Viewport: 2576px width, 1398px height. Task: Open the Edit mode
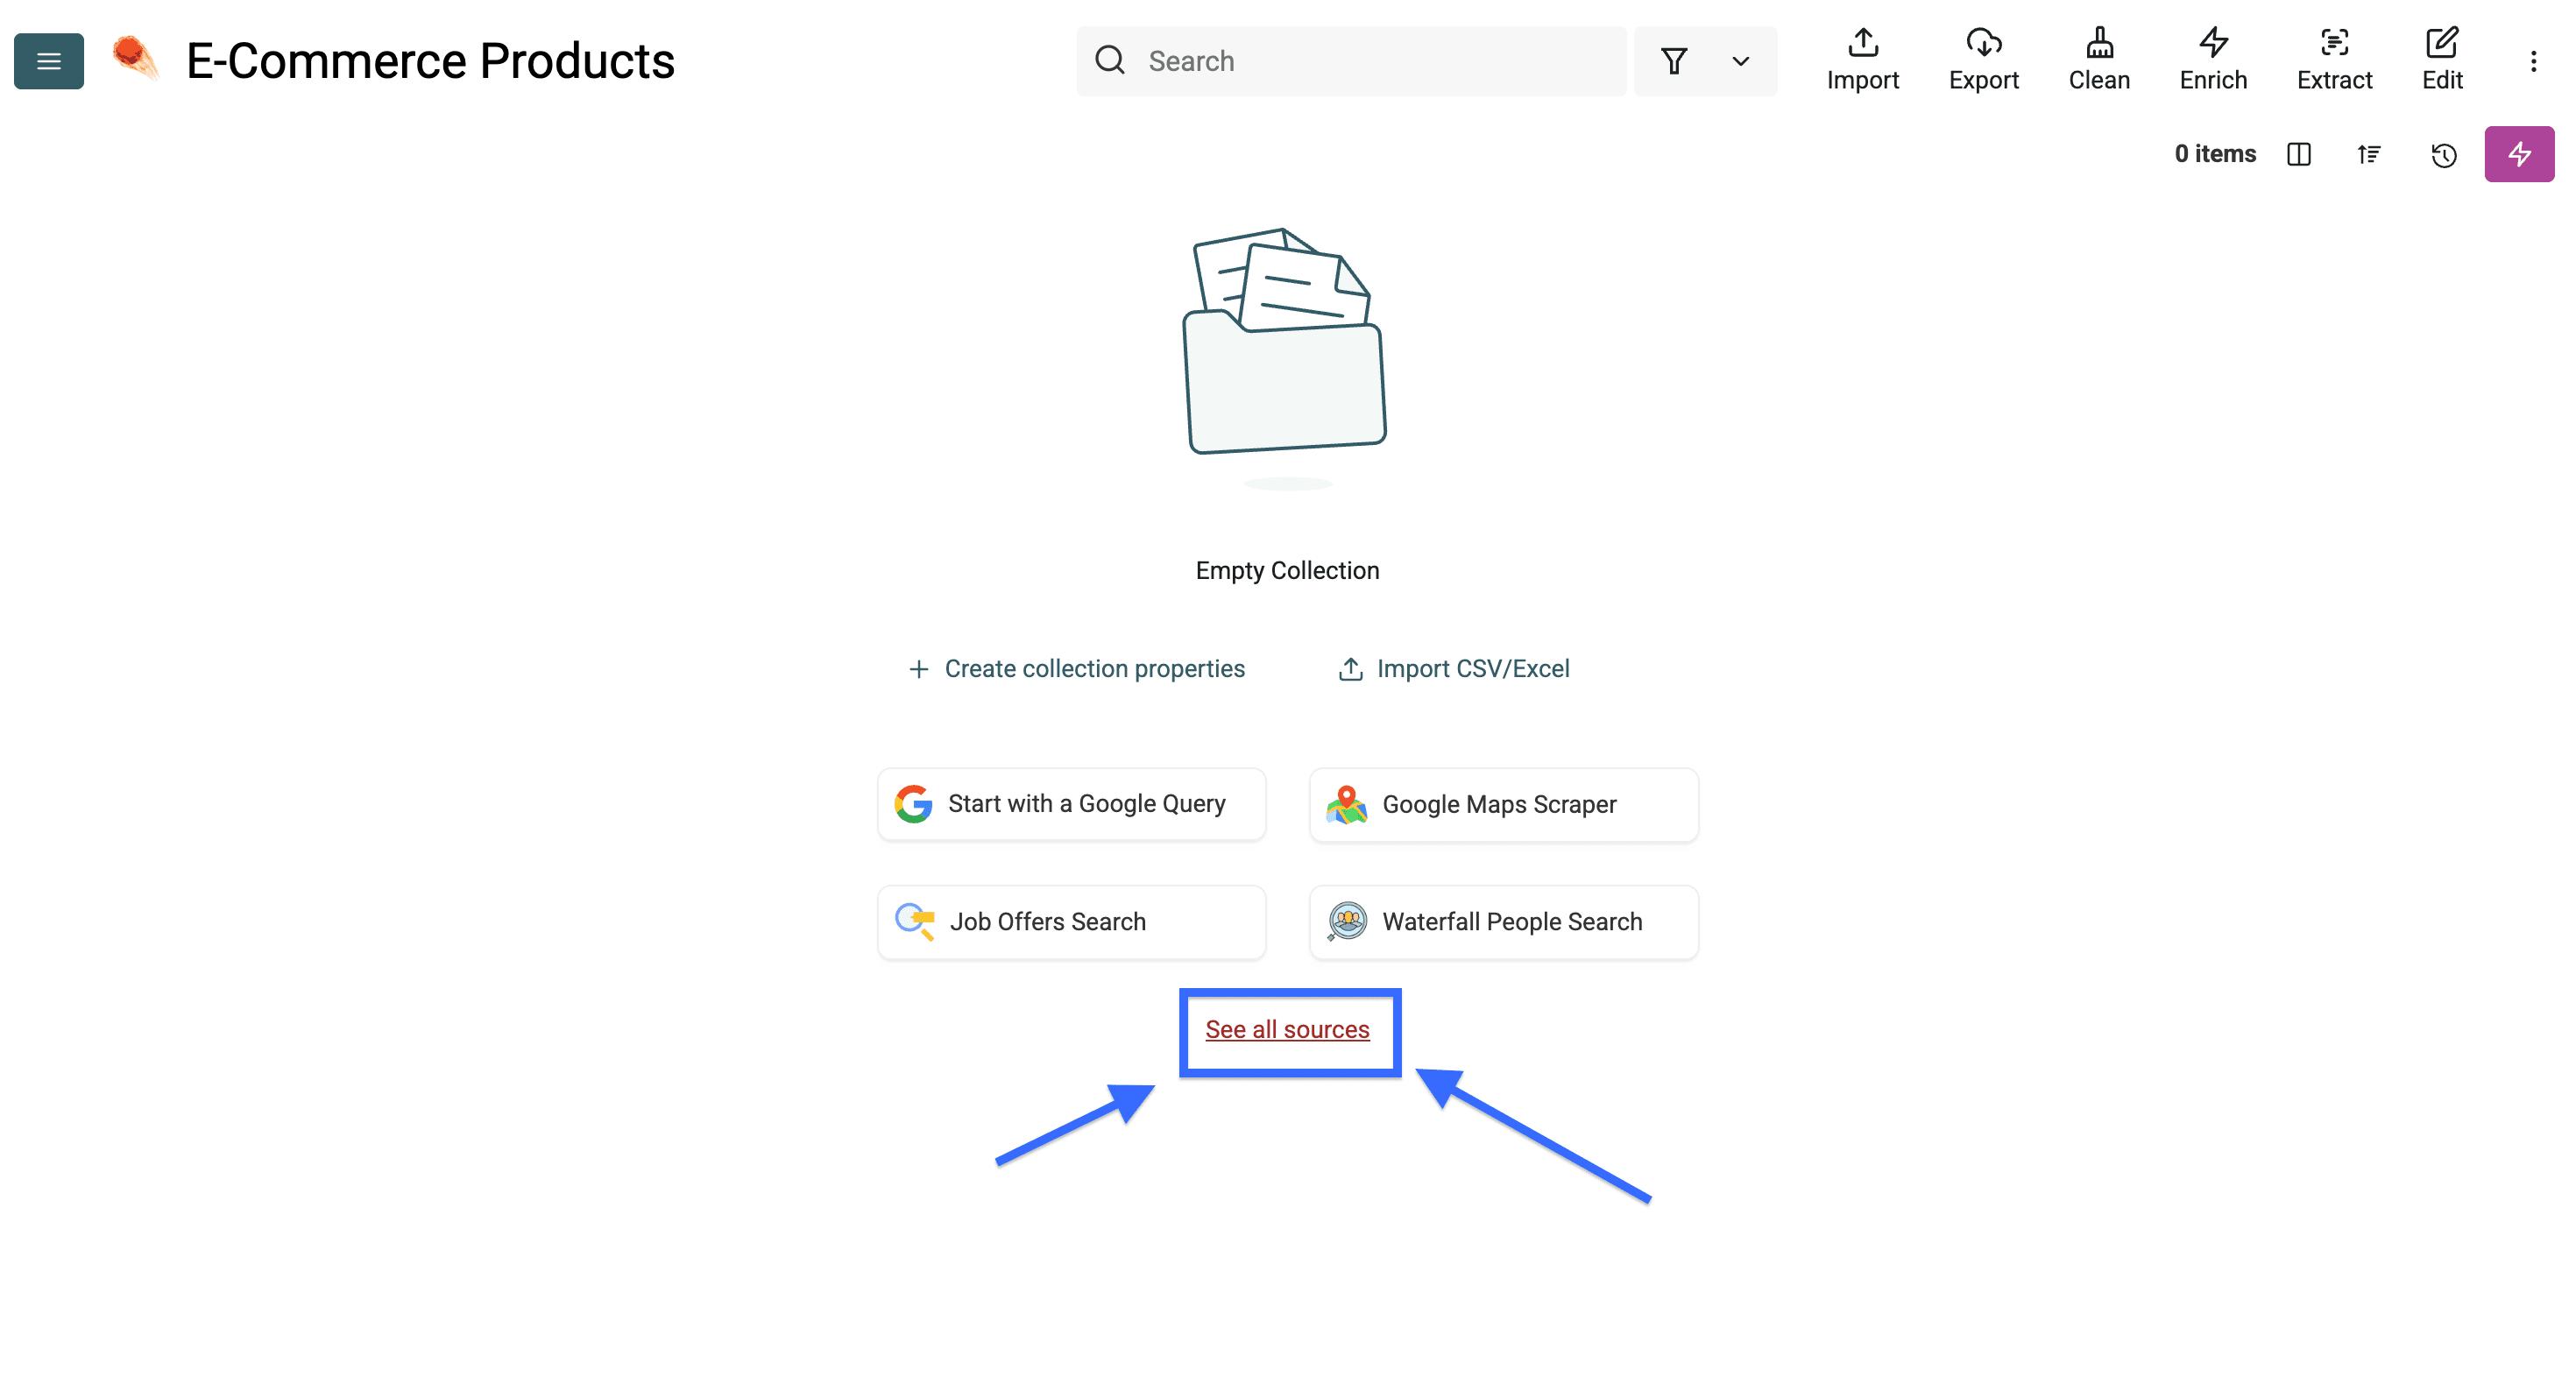(x=2442, y=60)
